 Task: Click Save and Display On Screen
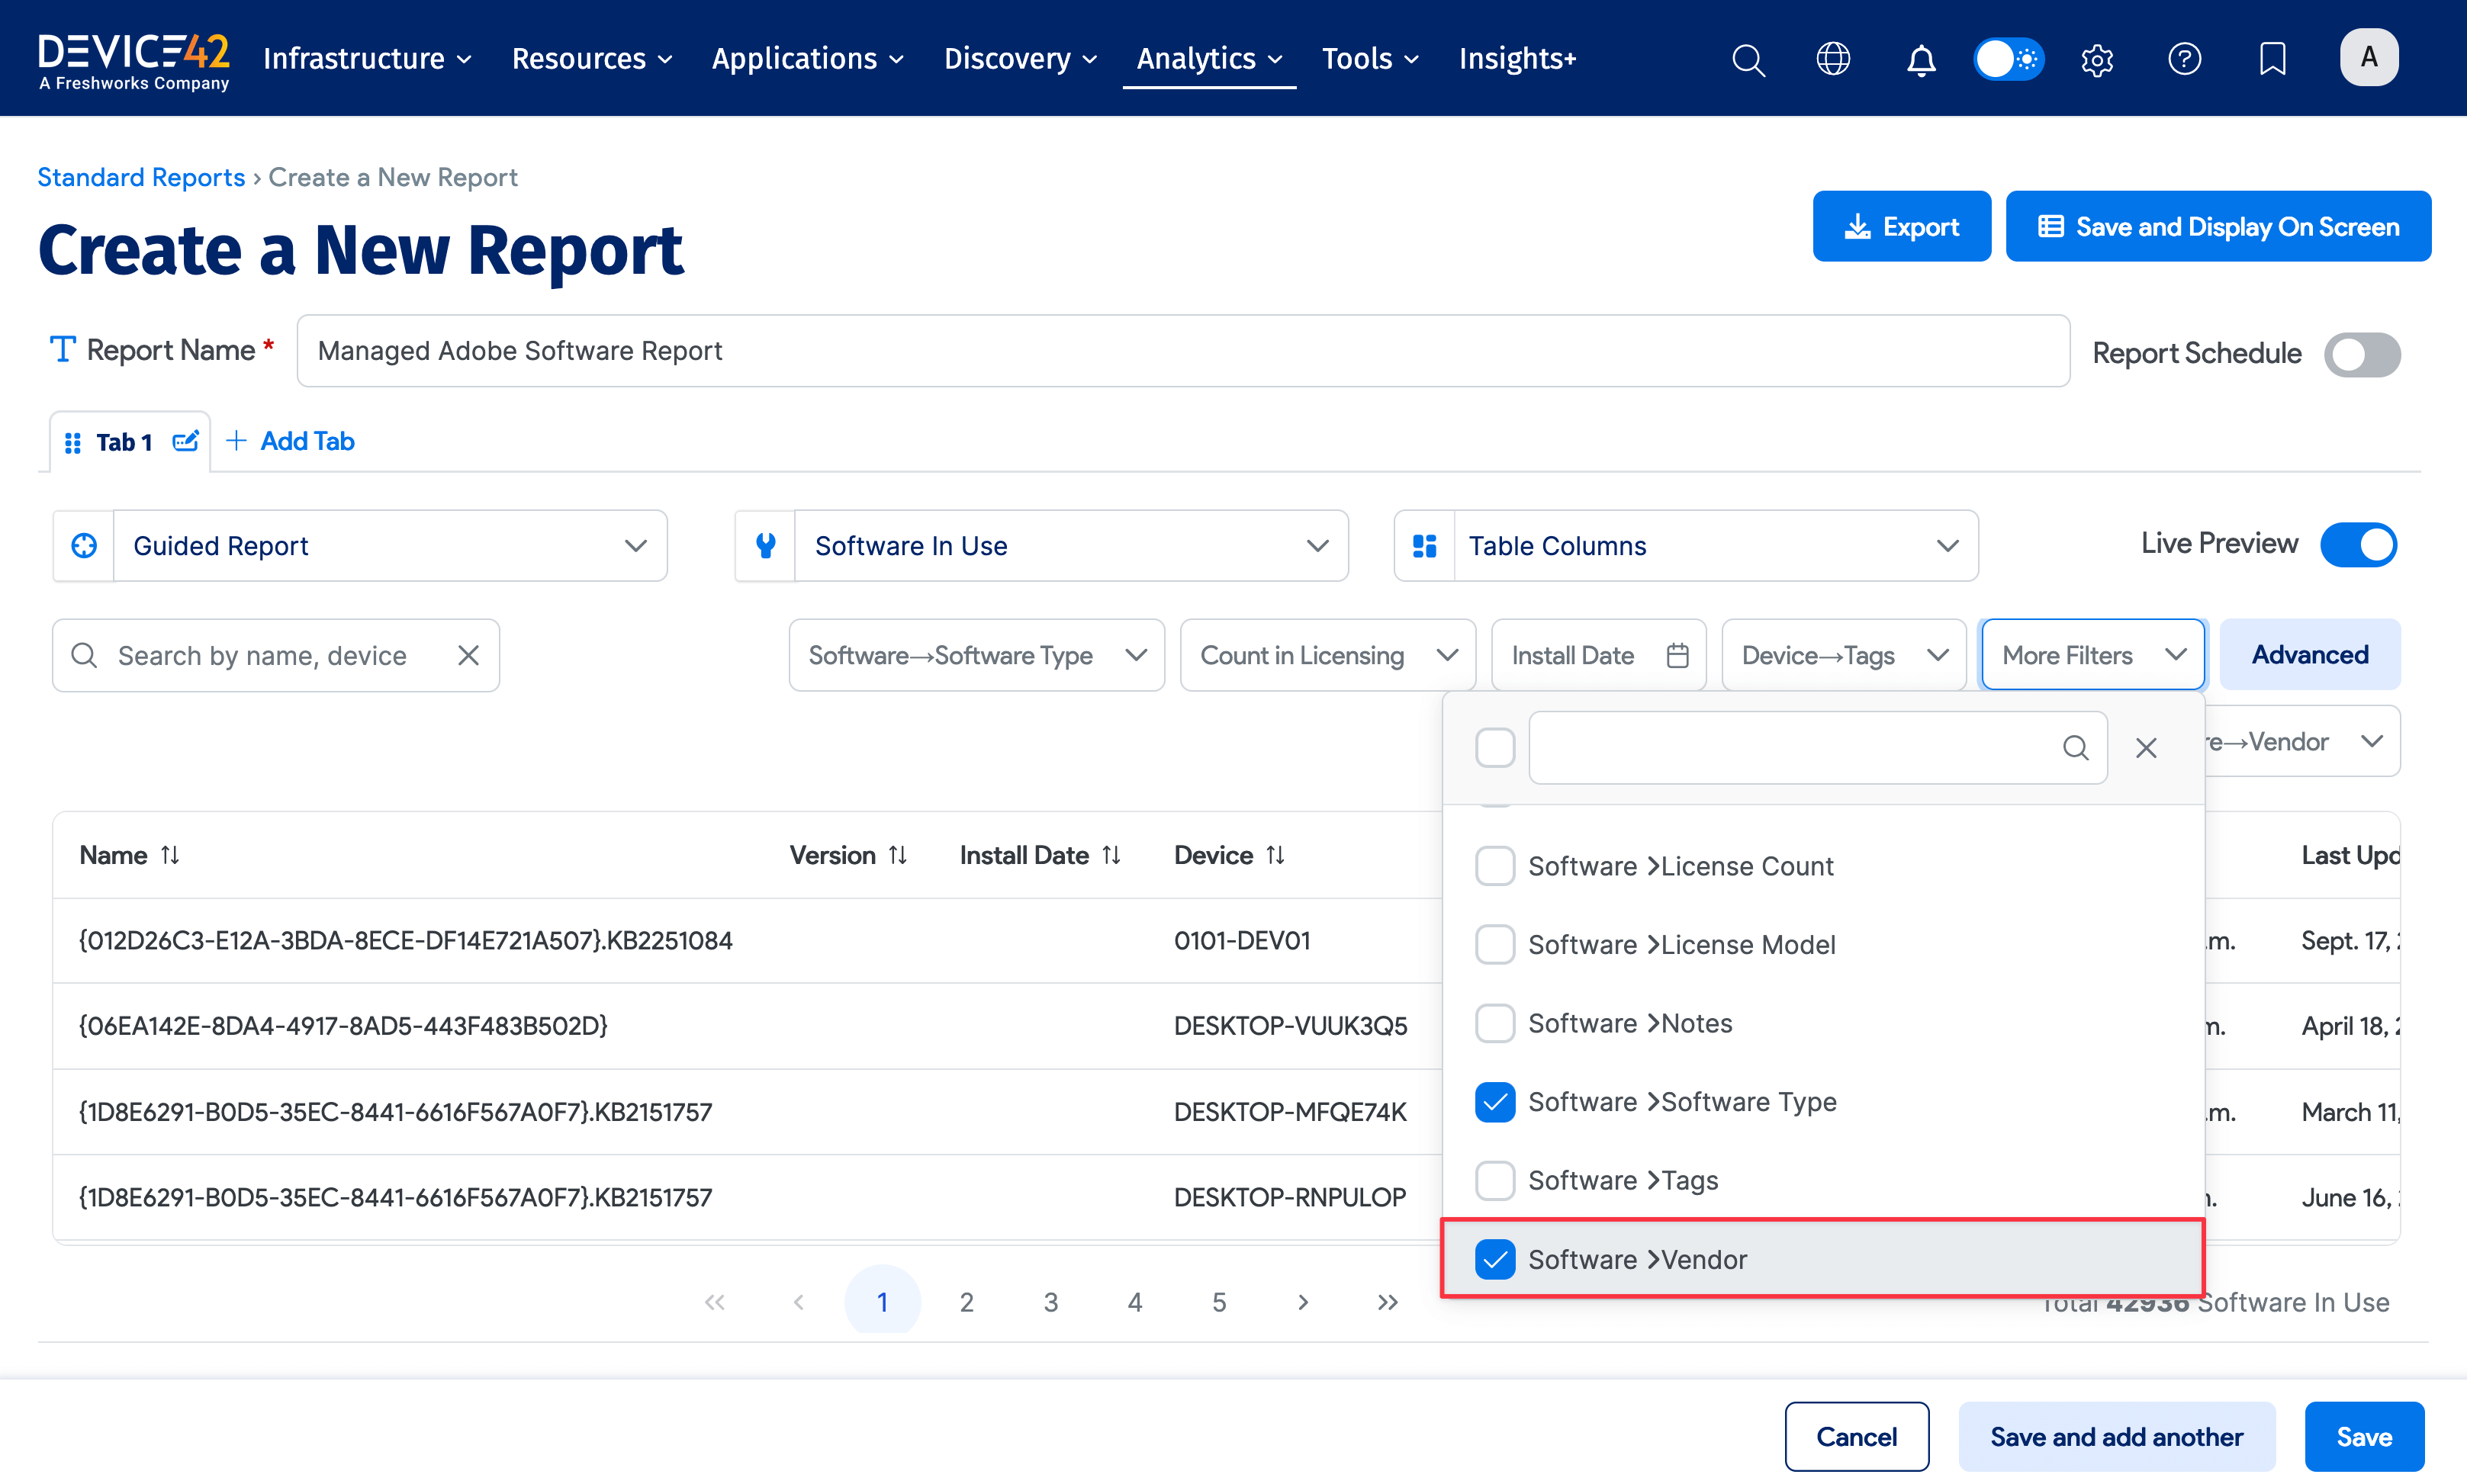(2218, 226)
